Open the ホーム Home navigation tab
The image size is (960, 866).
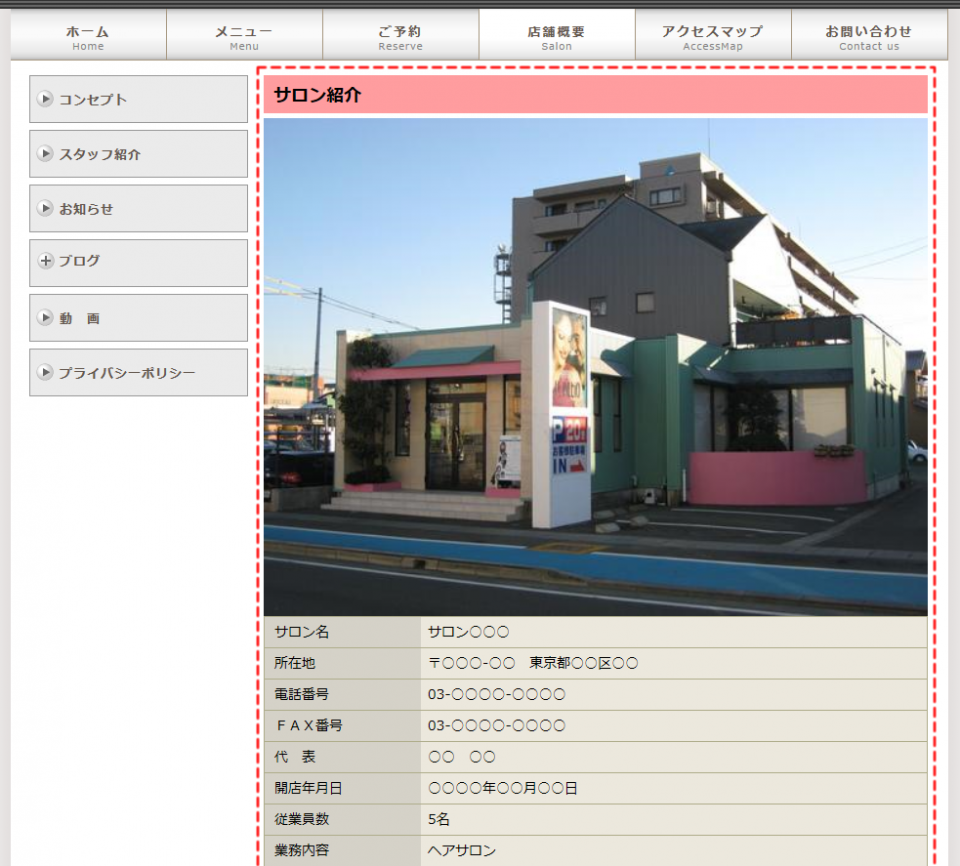88,36
